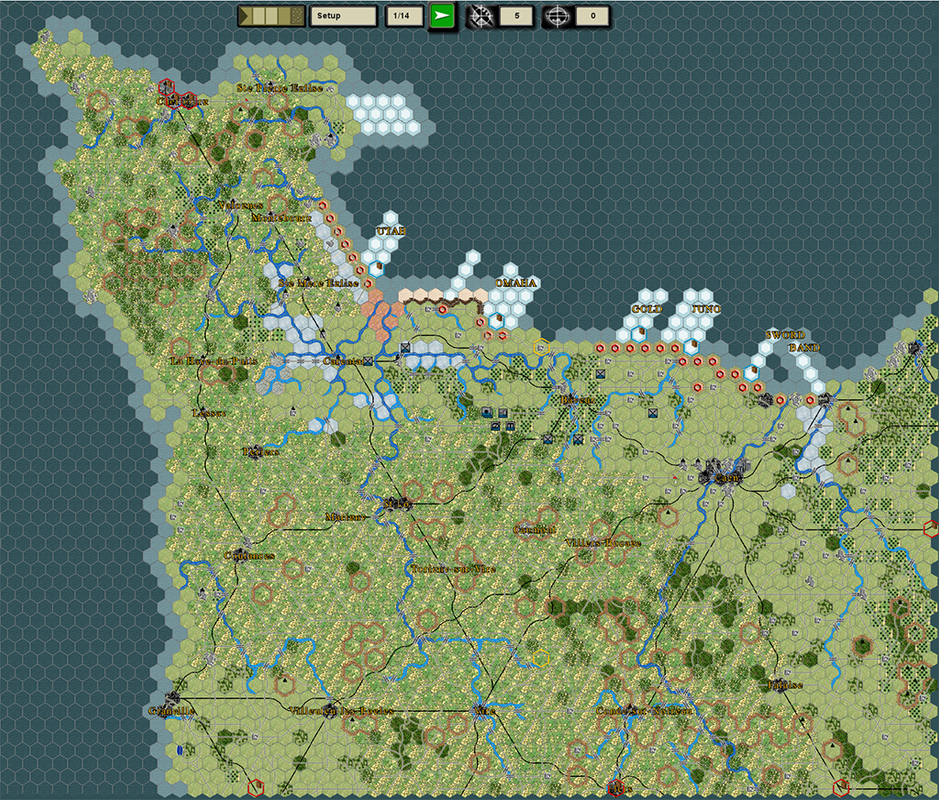
Task: Click the Villedieu-les-Poeles label
Action: tap(341, 711)
